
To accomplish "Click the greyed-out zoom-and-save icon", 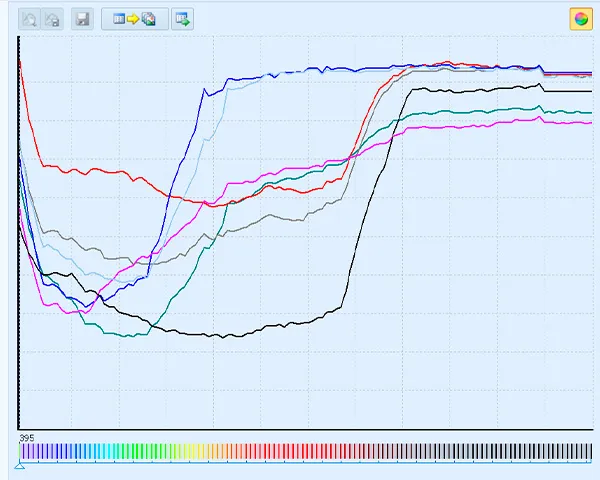I will (52, 19).
